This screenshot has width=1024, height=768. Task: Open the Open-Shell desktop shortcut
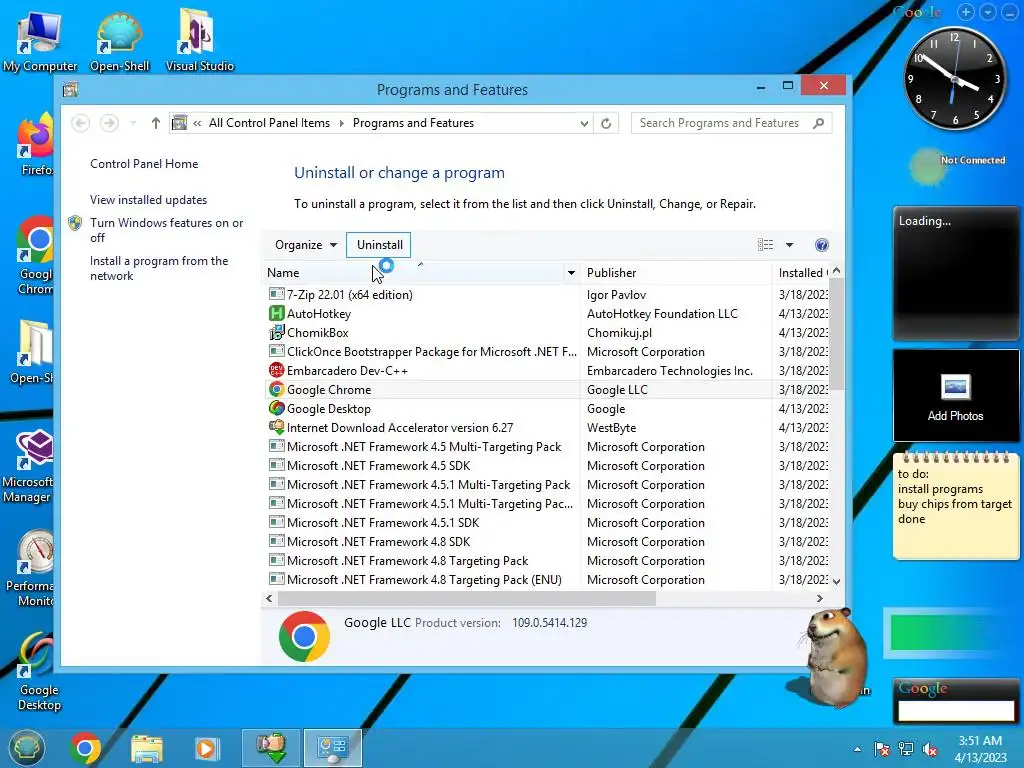[120, 40]
